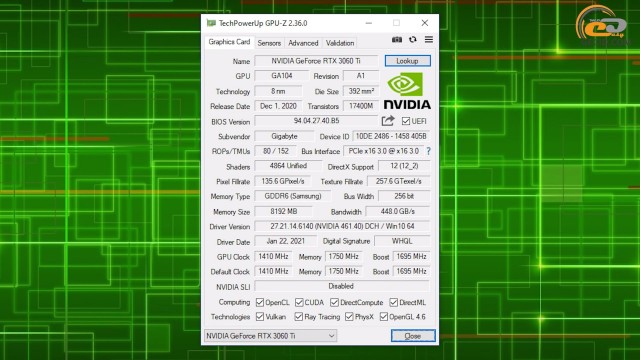The height and width of the screenshot is (360, 640).
Task: Click the Driver Version field 27.21.14.6140
Action: pos(342,226)
